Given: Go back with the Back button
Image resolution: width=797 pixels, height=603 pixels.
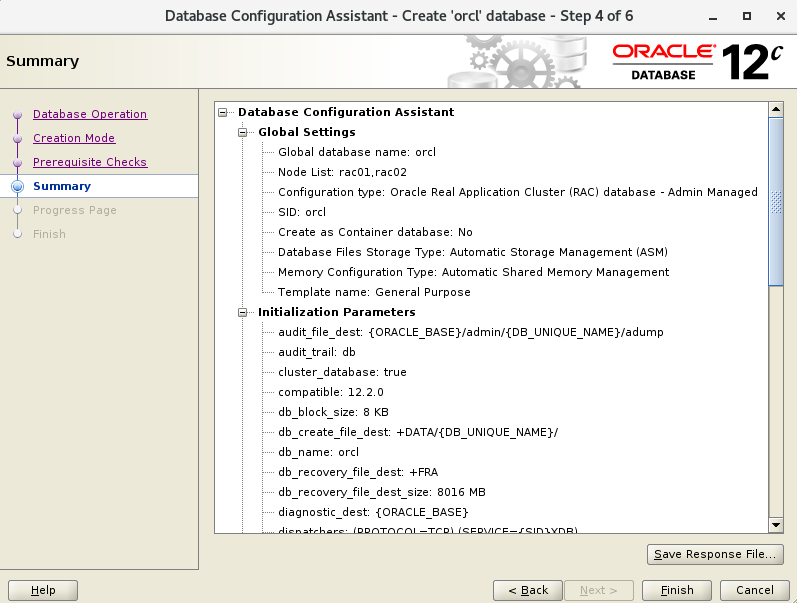Looking at the screenshot, I should [x=528, y=590].
